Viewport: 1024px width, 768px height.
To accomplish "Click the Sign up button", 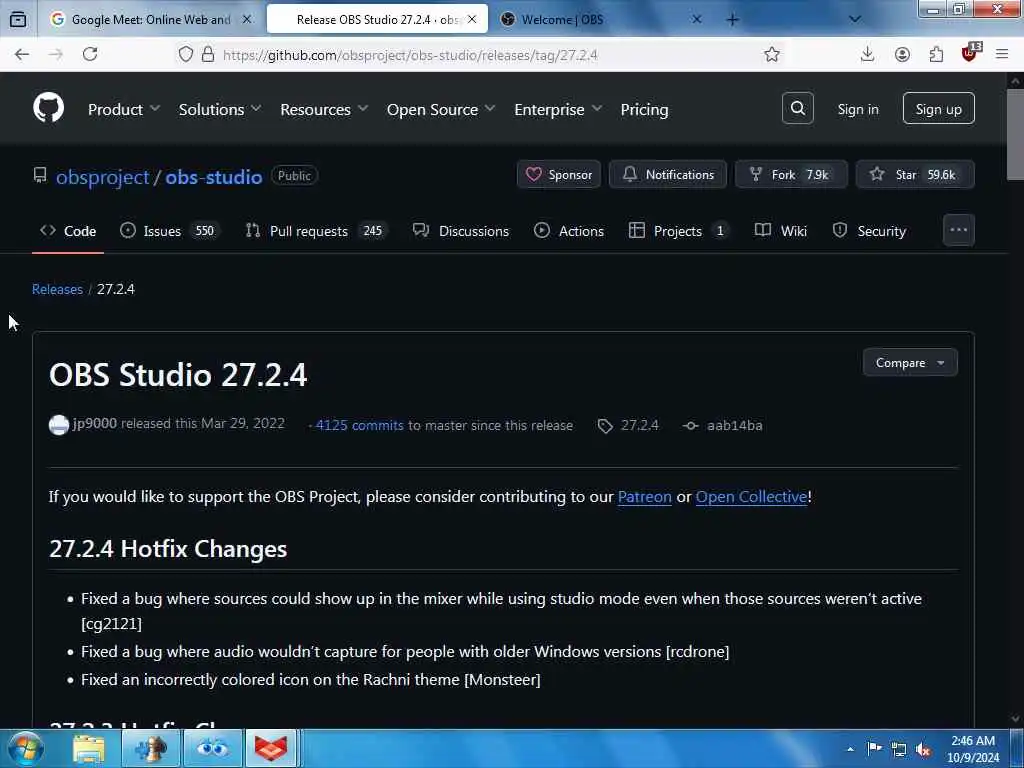I will [938, 108].
